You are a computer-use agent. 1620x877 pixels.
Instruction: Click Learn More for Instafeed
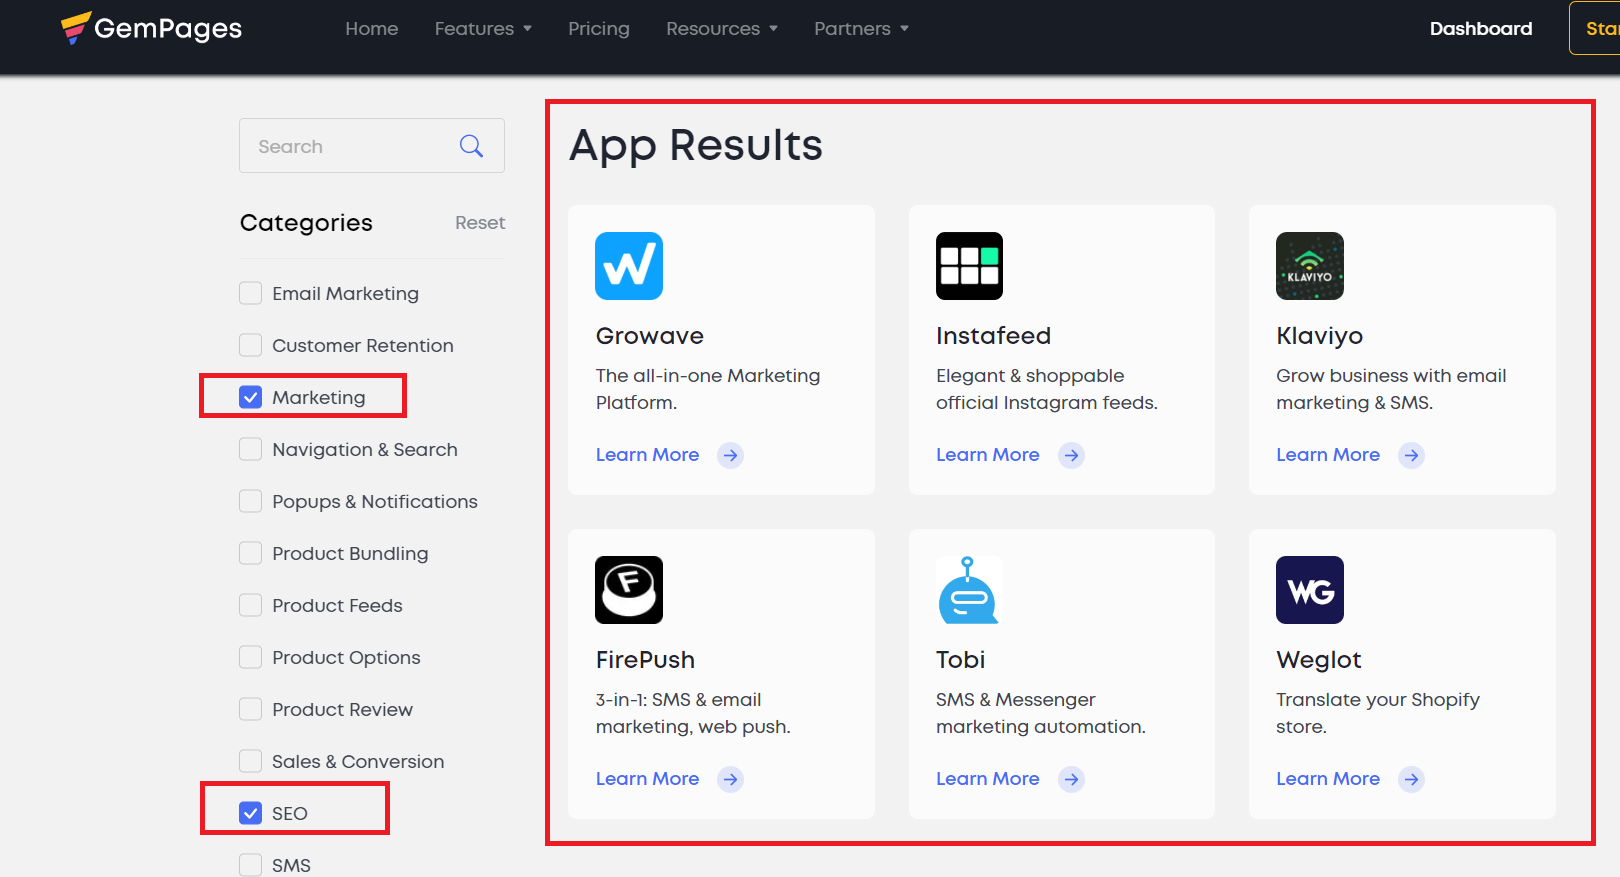click(x=988, y=455)
